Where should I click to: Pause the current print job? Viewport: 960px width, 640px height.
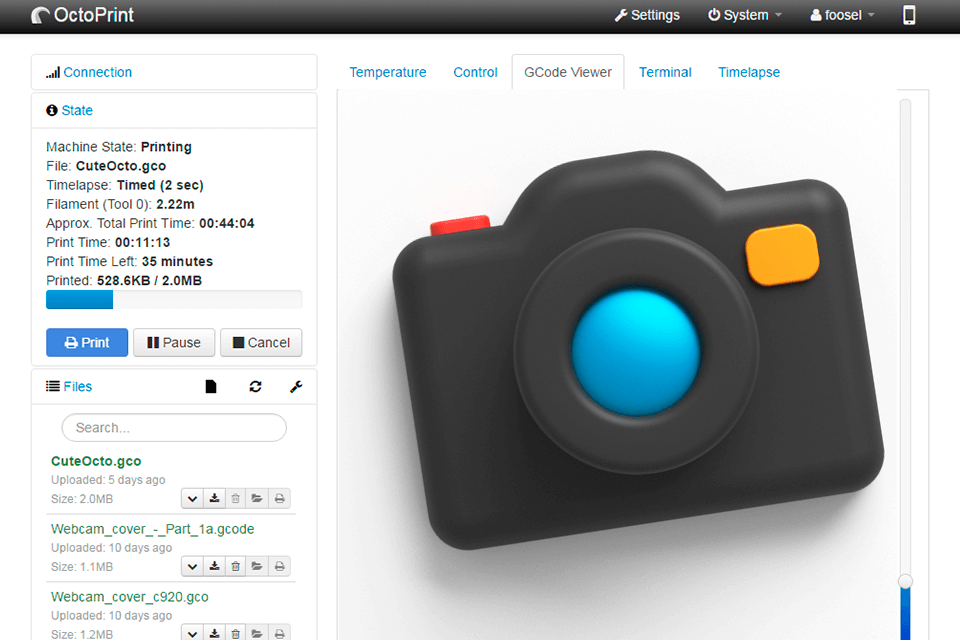pos(173,342)
